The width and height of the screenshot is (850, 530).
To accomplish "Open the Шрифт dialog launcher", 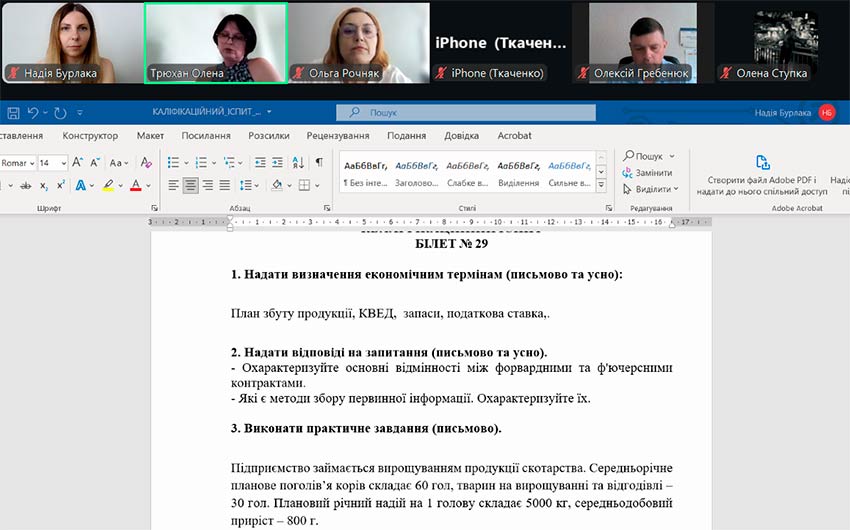I will click(154, 208).
